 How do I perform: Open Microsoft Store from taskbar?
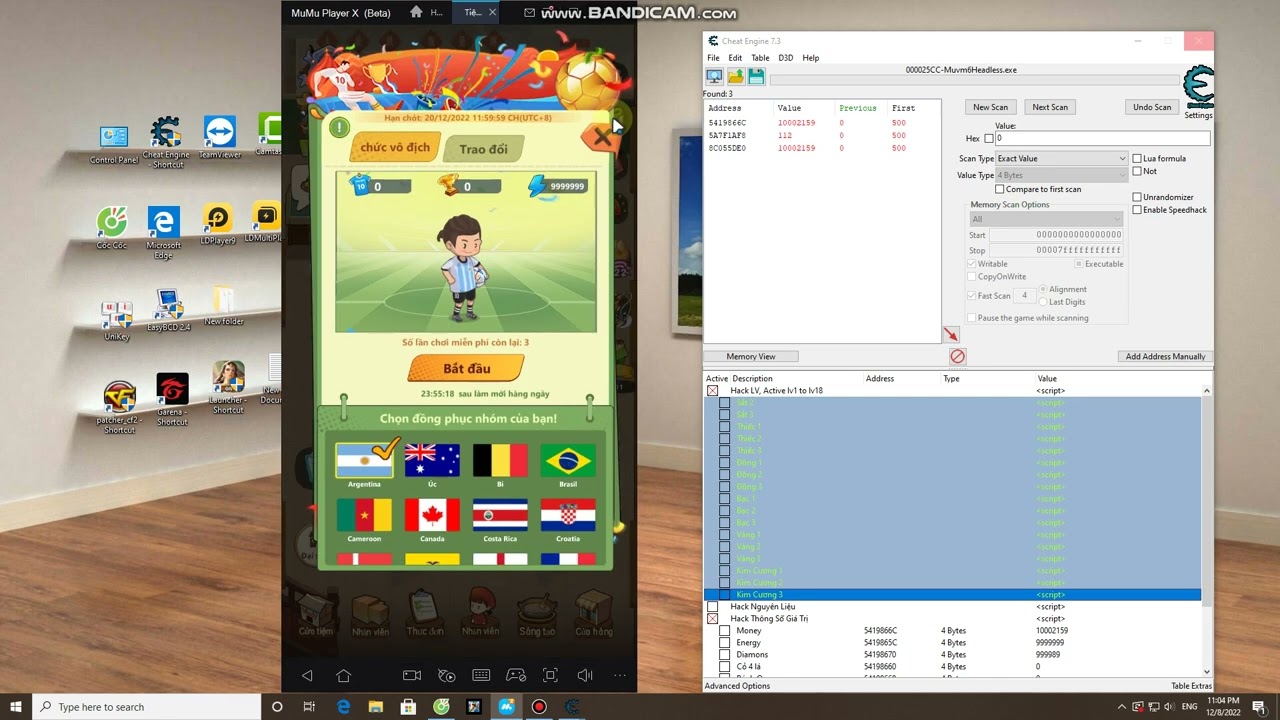pyautogui.click(x=408, y=707)
